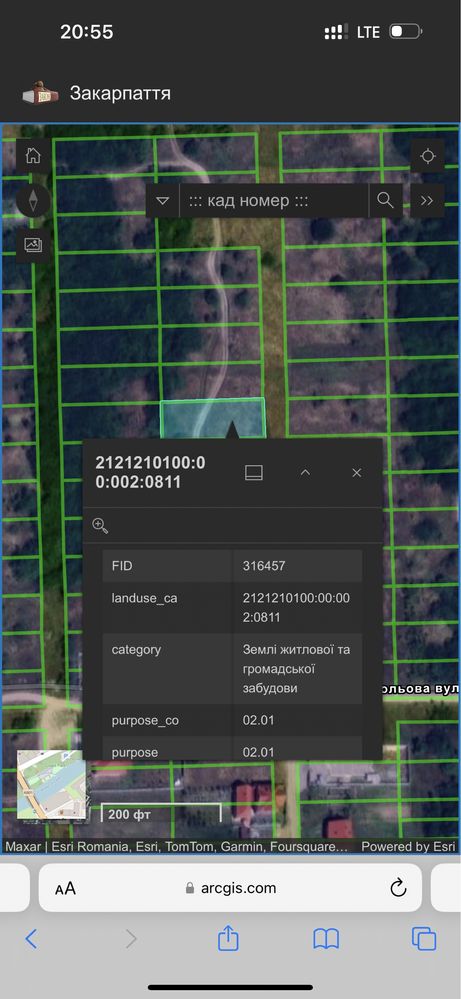Screen dimensions: 461x999
Task: Show all open Safari tabs
Action: pyautogui.click(x=423, y=938)
